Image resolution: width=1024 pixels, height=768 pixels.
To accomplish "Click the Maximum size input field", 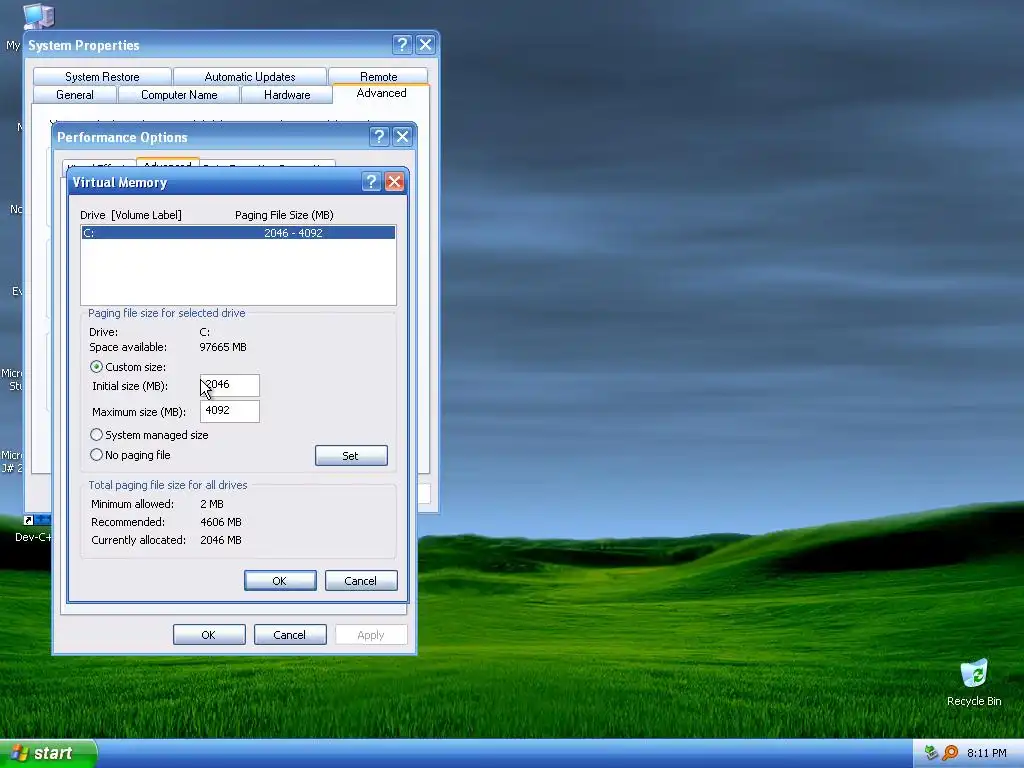I will [230, 411].
